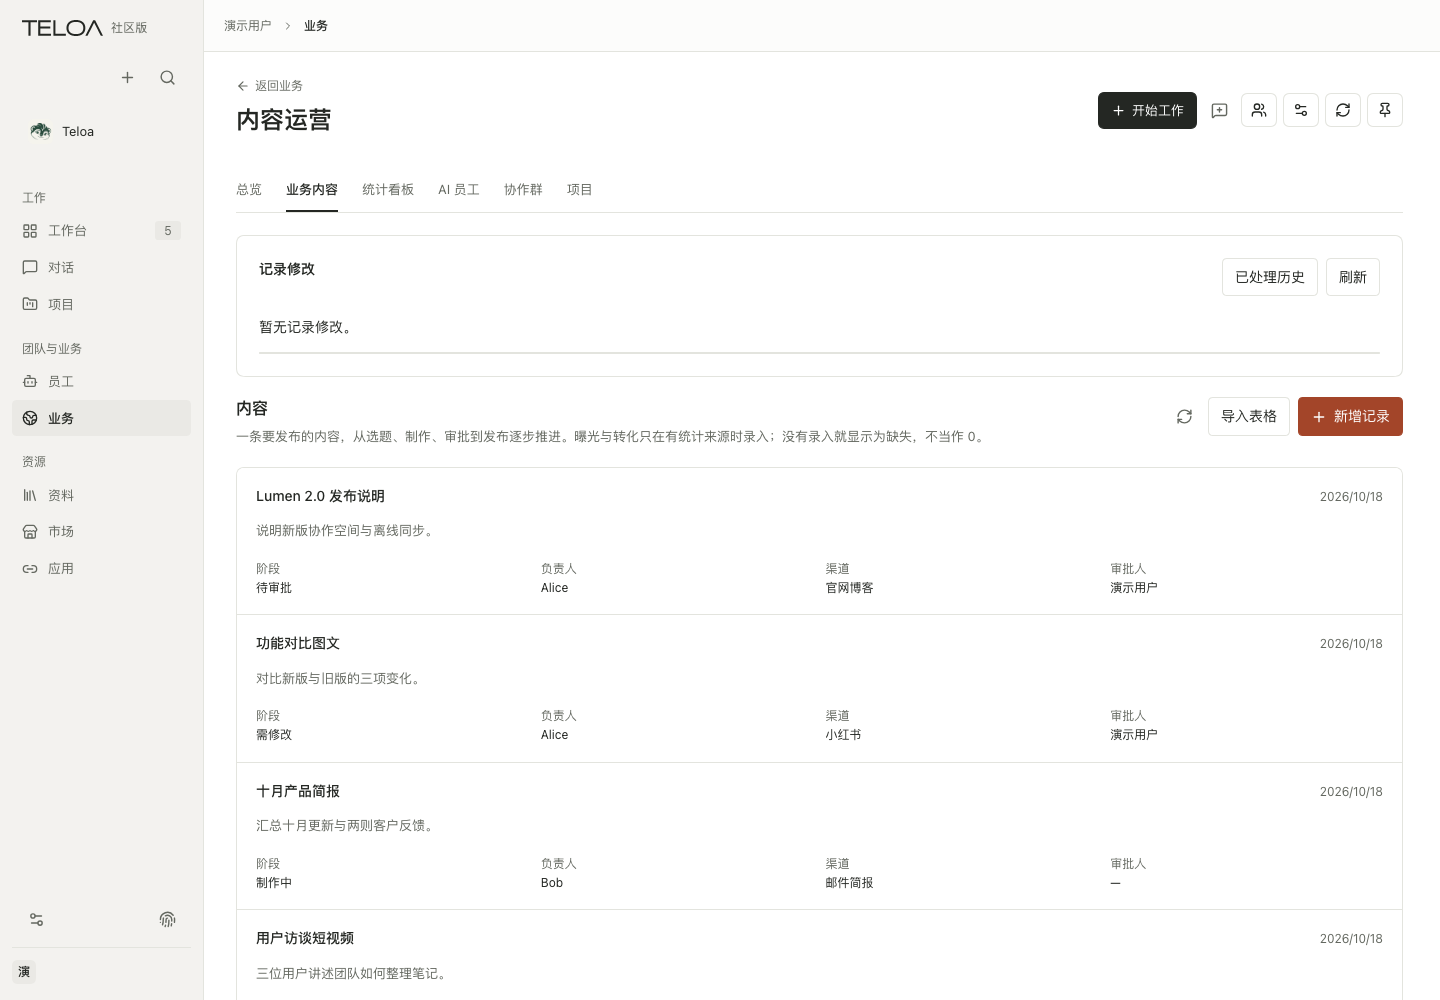Open 资料 in the sidebar
The width and height of the screenshot is (1440, 1000).
(x=101, y=495)
